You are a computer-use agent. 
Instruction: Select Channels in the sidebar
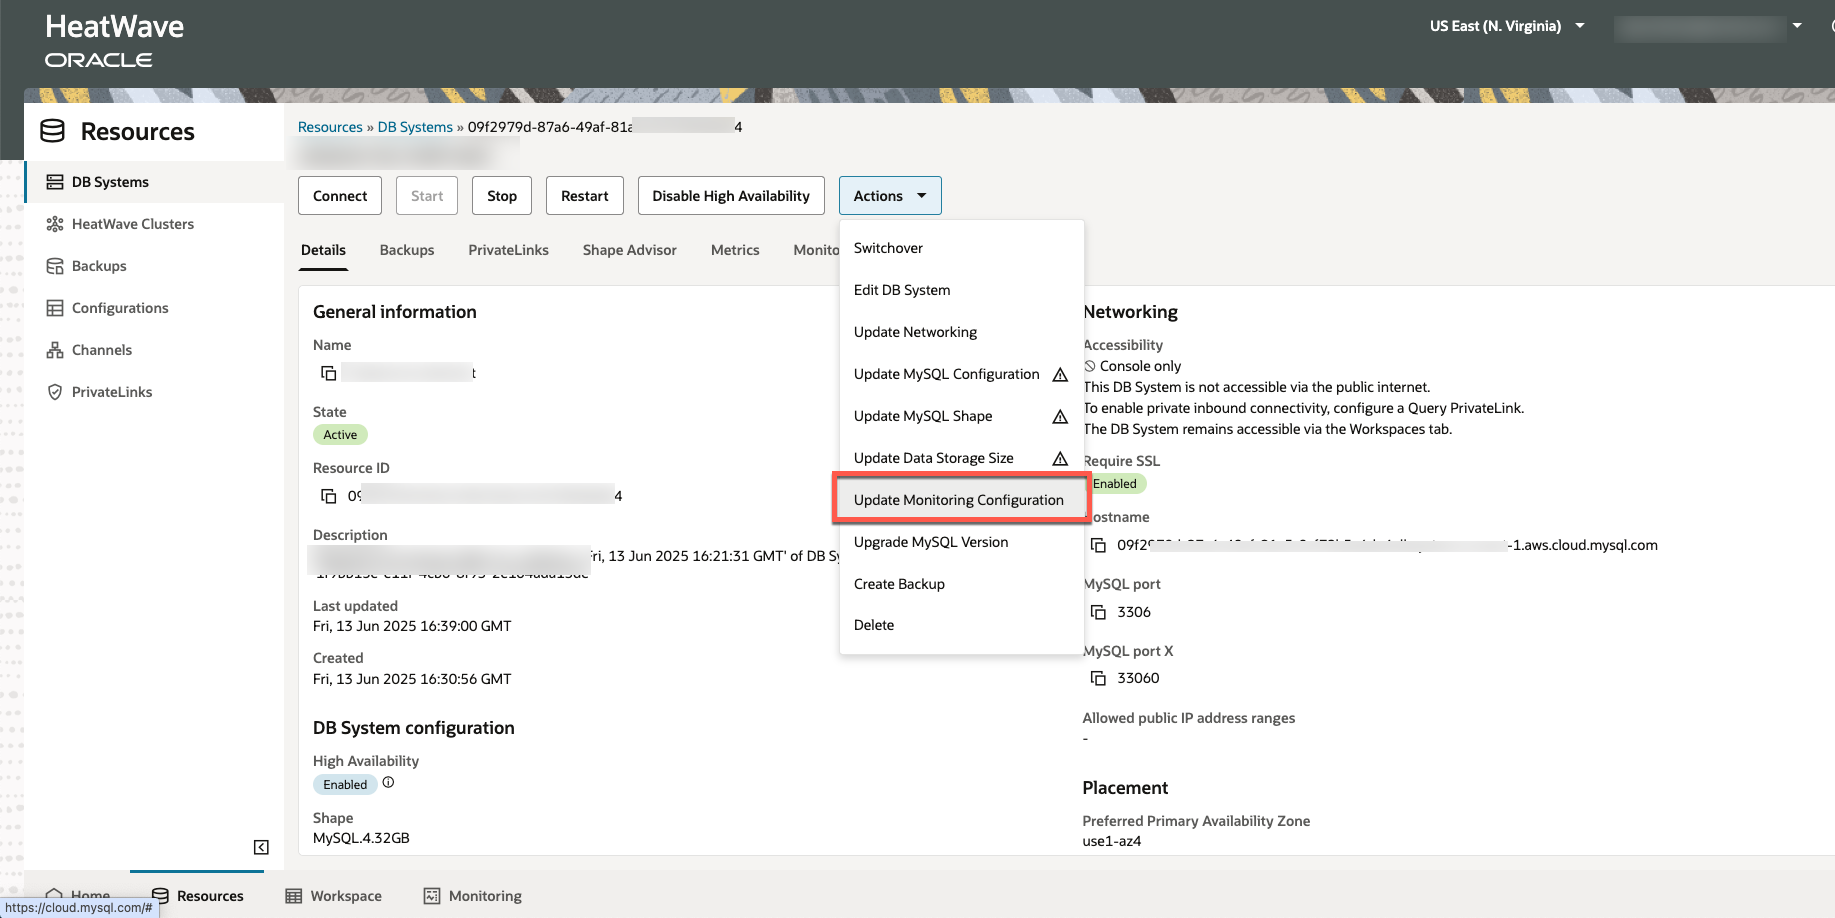(102, 349)
